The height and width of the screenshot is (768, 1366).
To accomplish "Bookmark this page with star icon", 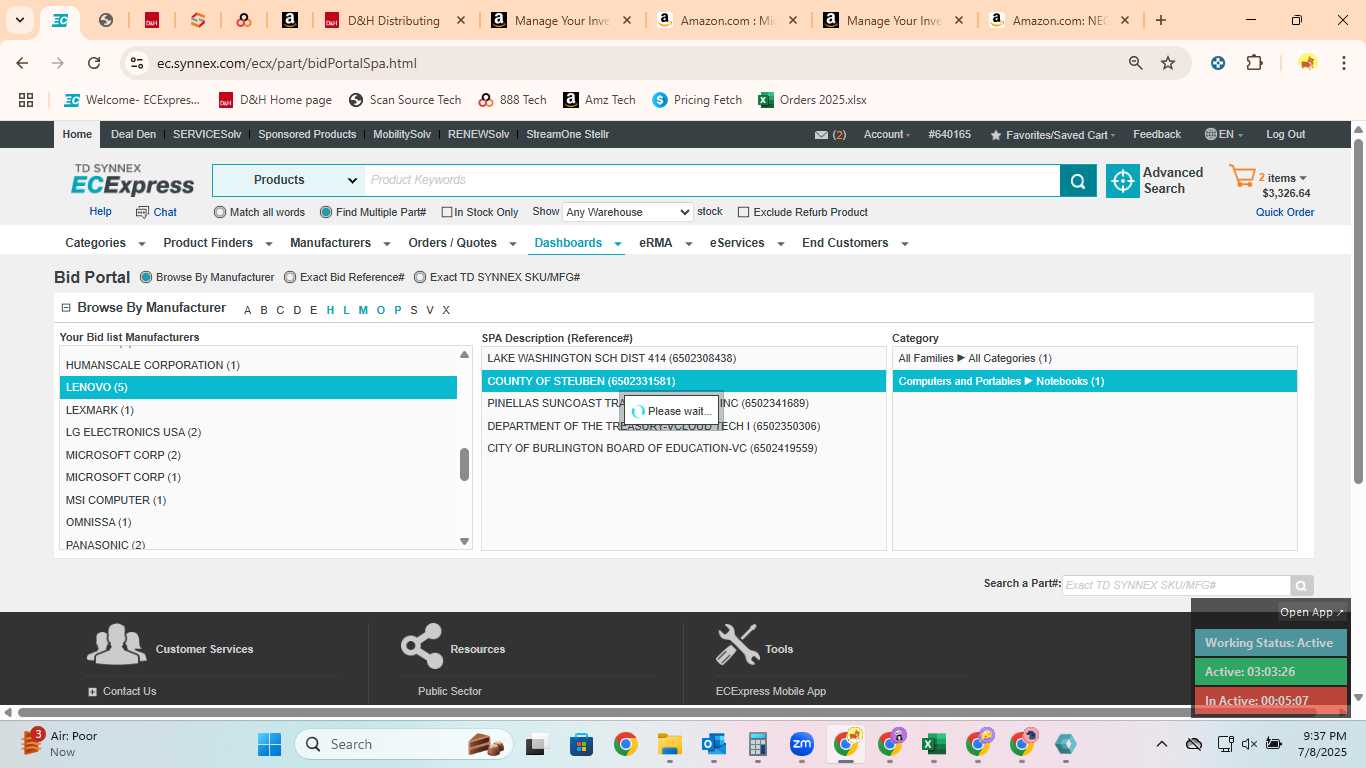I will tap(1168, 63).
